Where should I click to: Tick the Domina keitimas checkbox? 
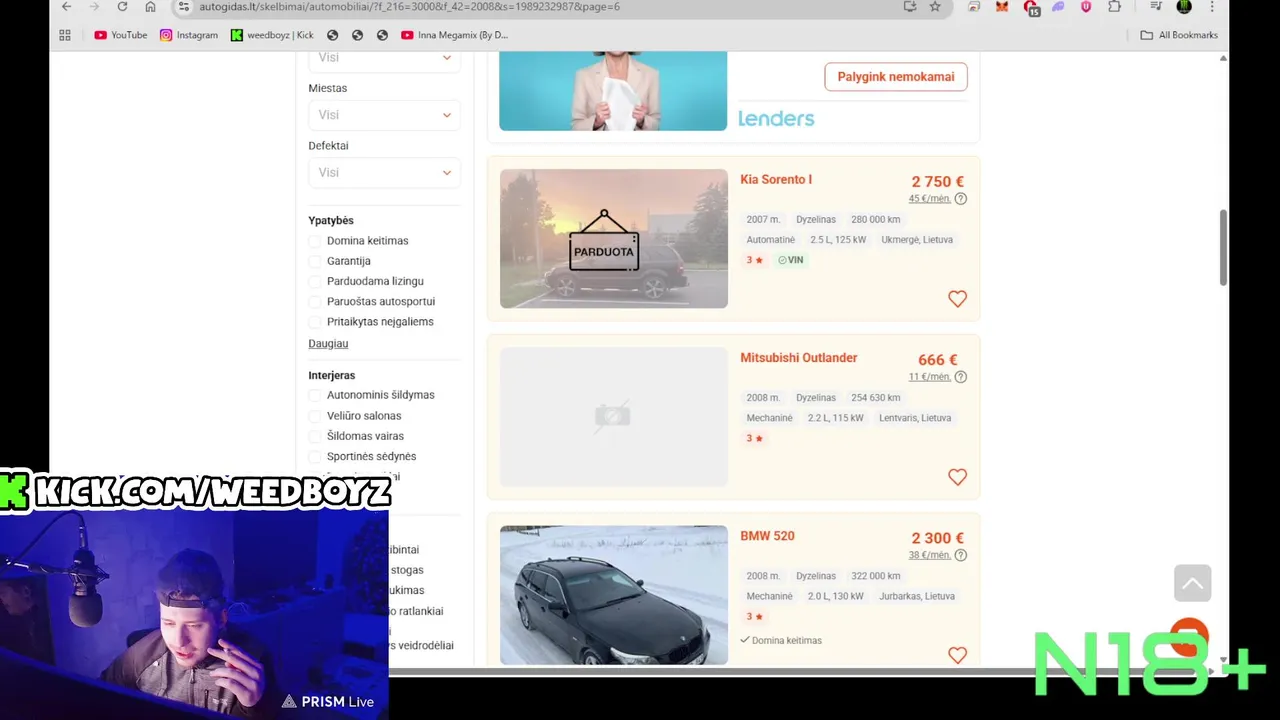point(315,241)
